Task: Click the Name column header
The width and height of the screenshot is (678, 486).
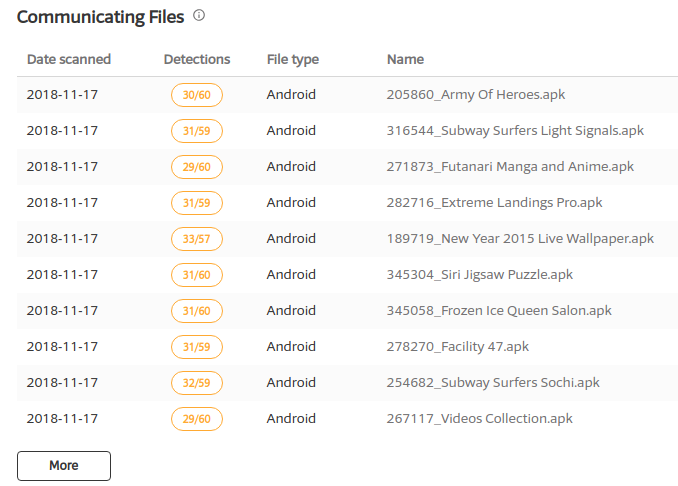Action: 405,59
